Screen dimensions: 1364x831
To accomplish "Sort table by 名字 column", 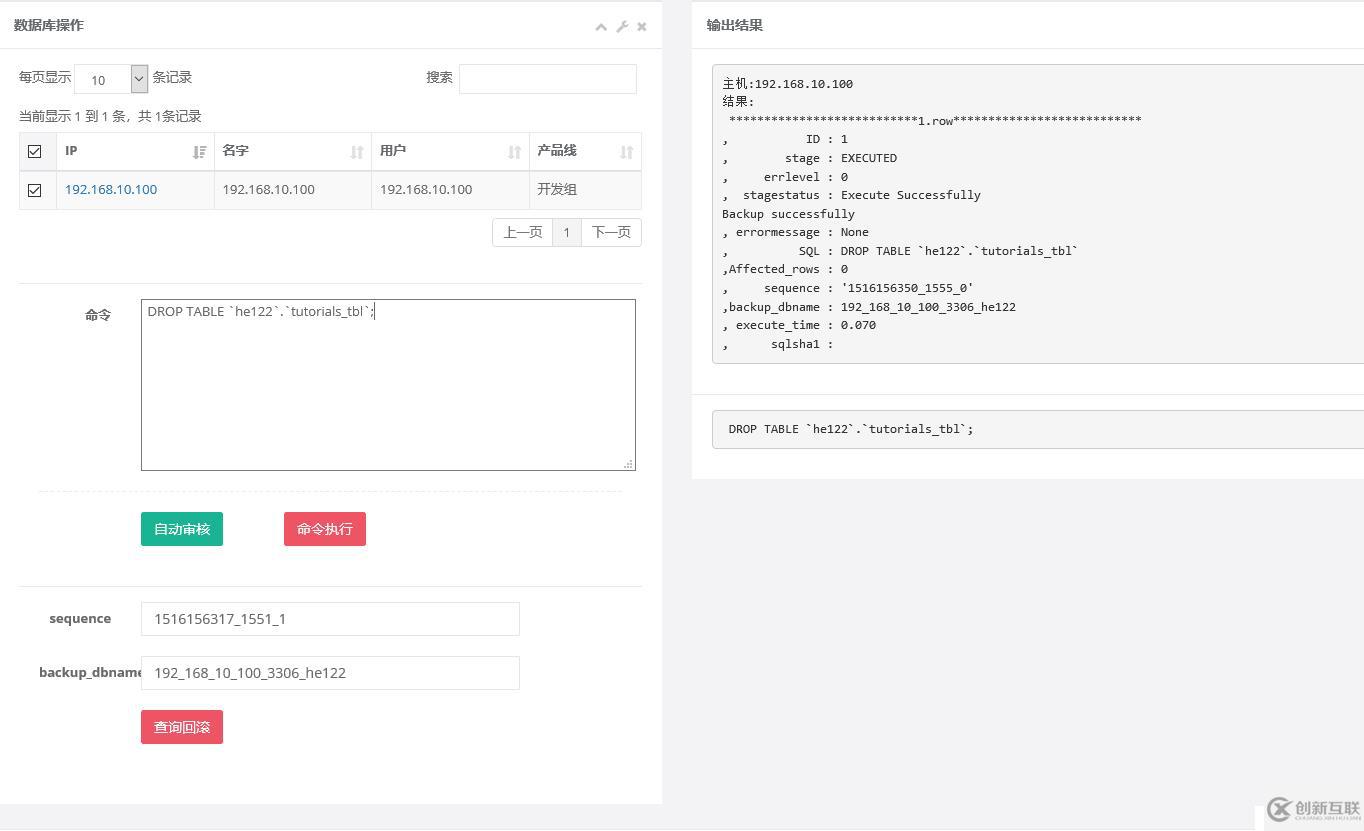I will point(292,151).
